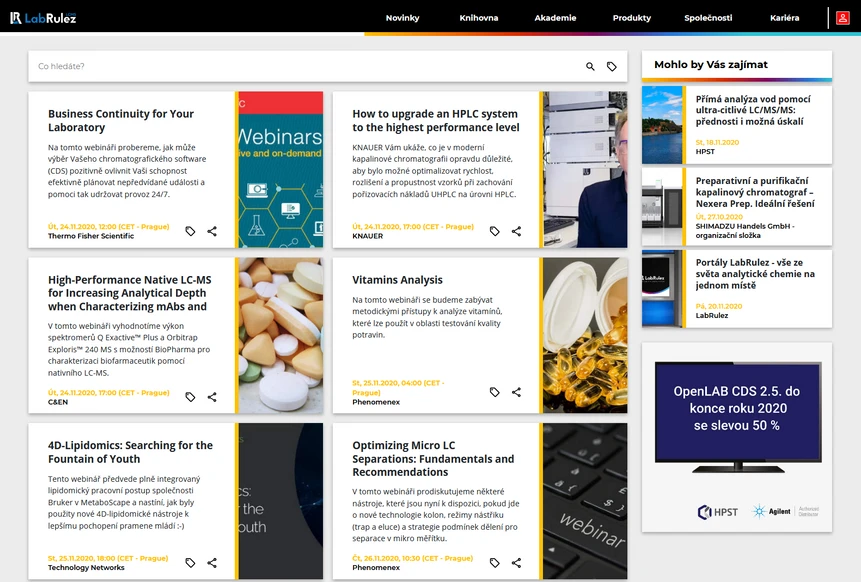The image size is (861, 582).
Task: Share the Business Continuity webinar
Action: pos(212,231)
